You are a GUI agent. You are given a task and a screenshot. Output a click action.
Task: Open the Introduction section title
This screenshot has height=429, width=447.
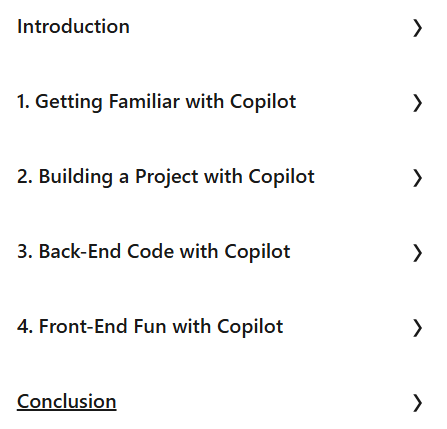click(x=73, y=26)
